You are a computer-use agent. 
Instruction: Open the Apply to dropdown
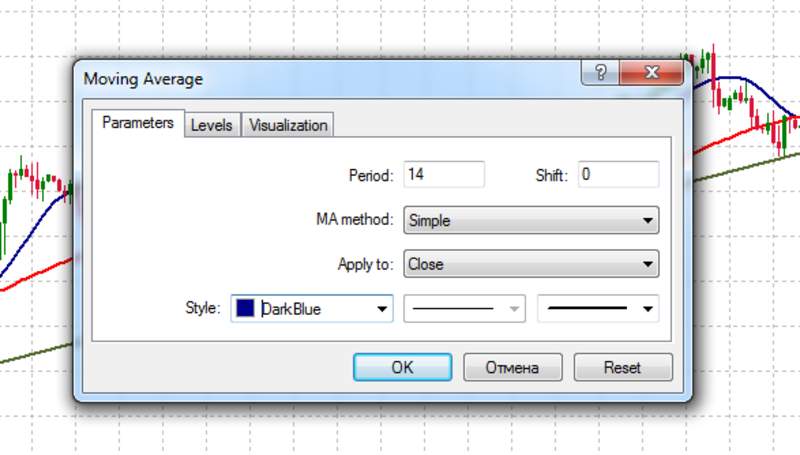tap(530, 264)
